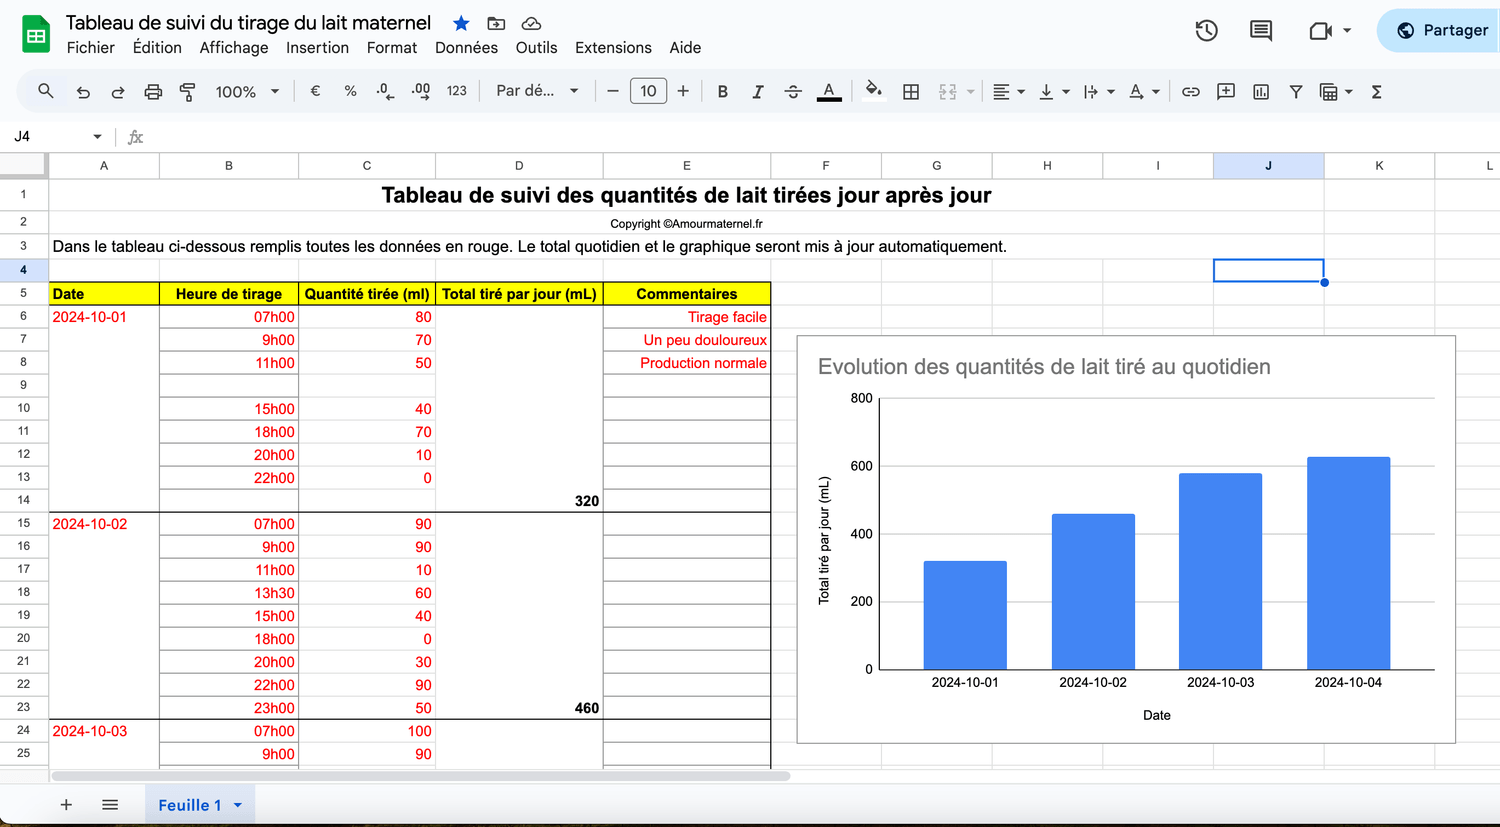Select the Paint format roller tool

(187, 92)
